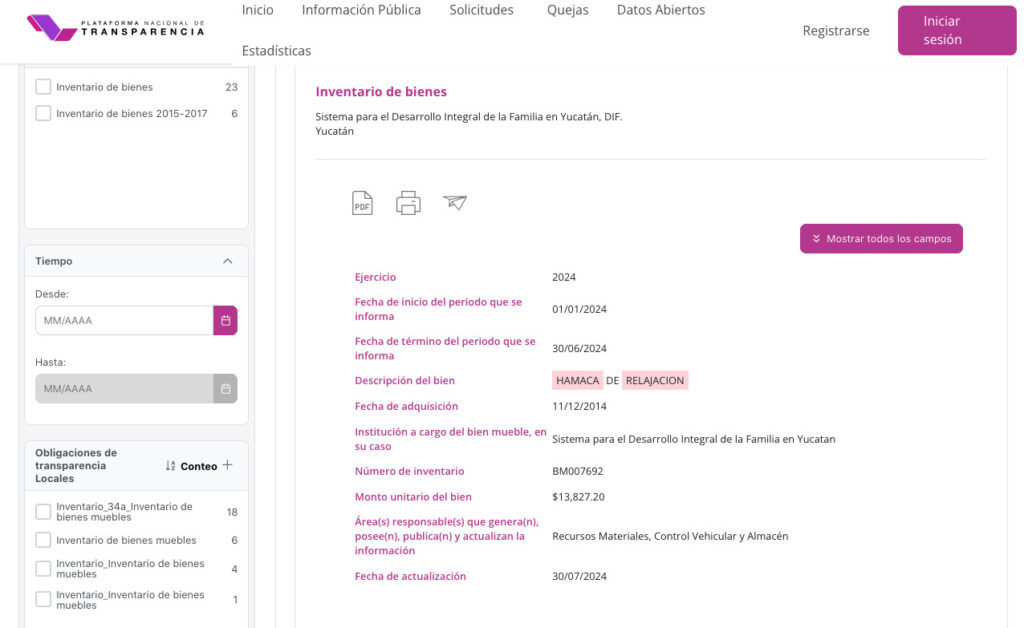Select period end date 30/06/2024

coord(579,348)
